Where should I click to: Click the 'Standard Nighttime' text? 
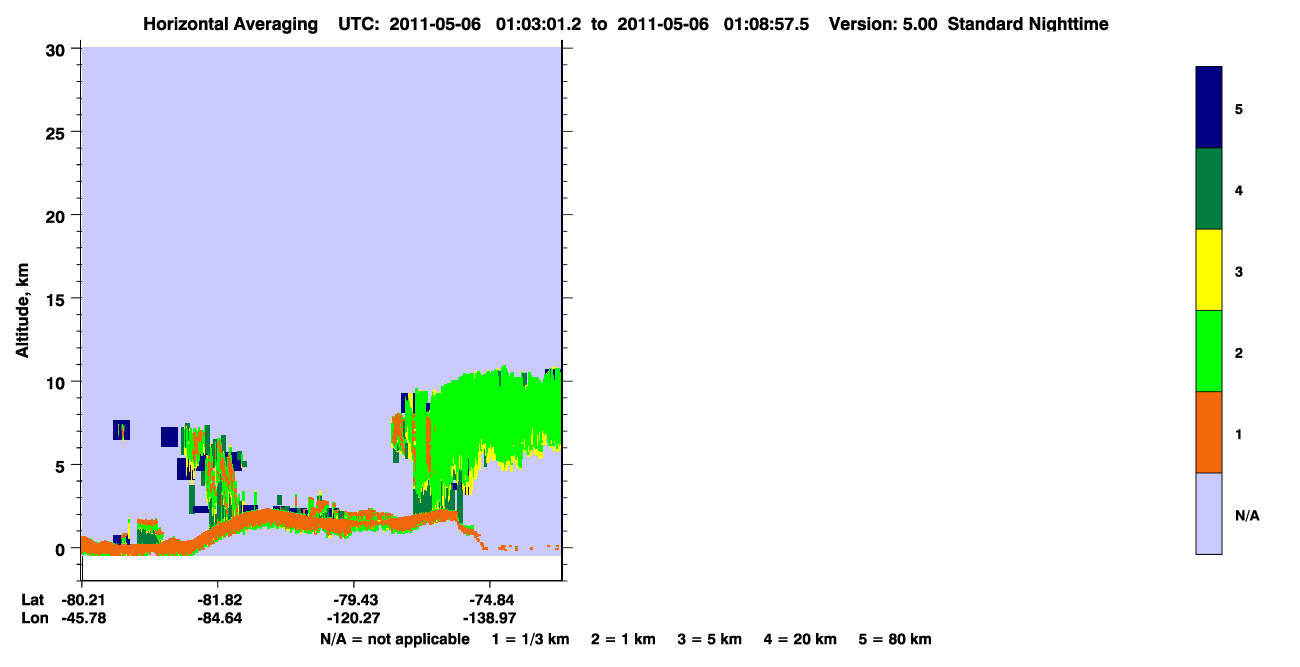click(x=1028, y=24)
